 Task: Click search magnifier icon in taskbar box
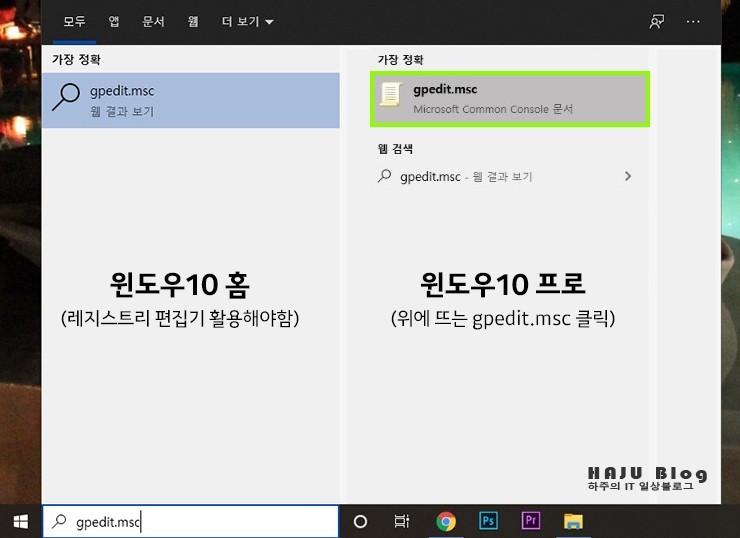(x=59, y=521)
